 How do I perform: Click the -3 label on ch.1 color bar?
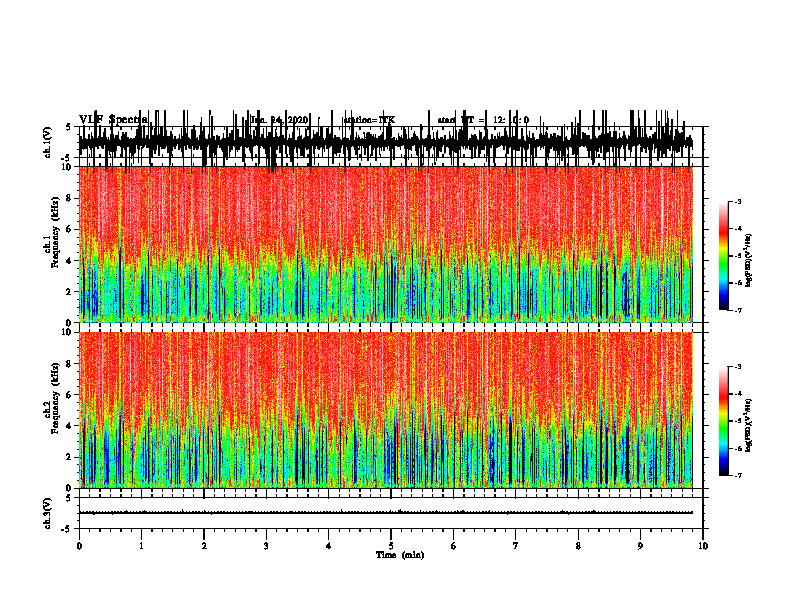point(738,201)
